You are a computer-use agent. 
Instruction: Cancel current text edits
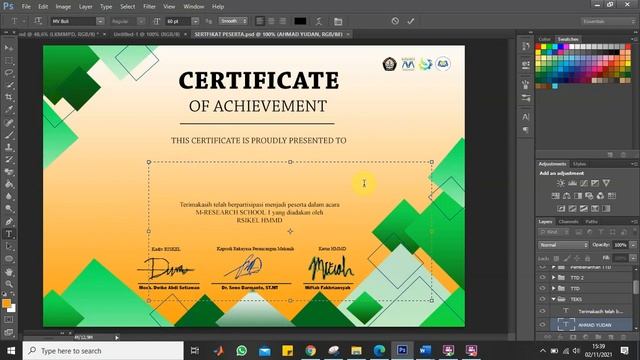(x=395, y=21)
